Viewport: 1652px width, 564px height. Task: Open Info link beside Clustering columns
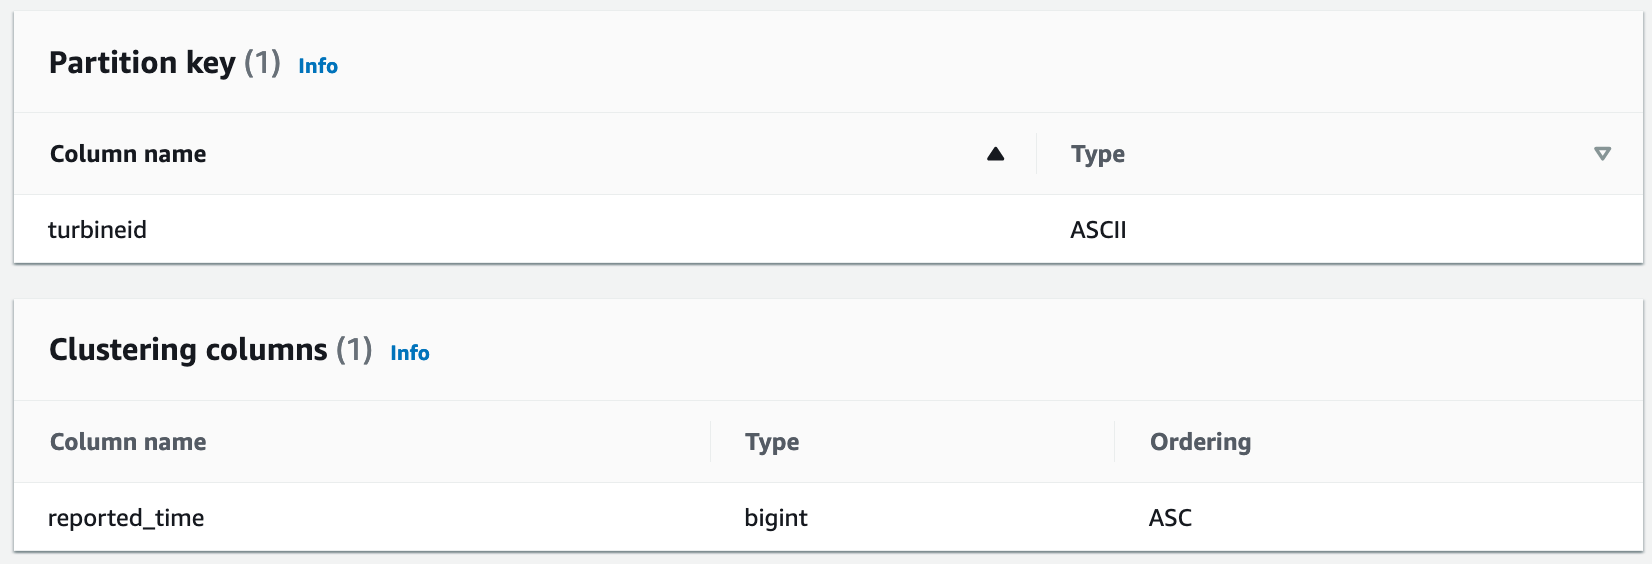coord(410,353)
